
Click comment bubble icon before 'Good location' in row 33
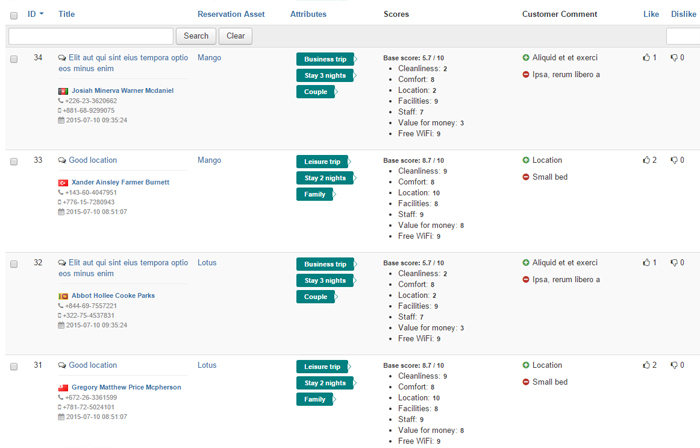(x=63, y=160)
